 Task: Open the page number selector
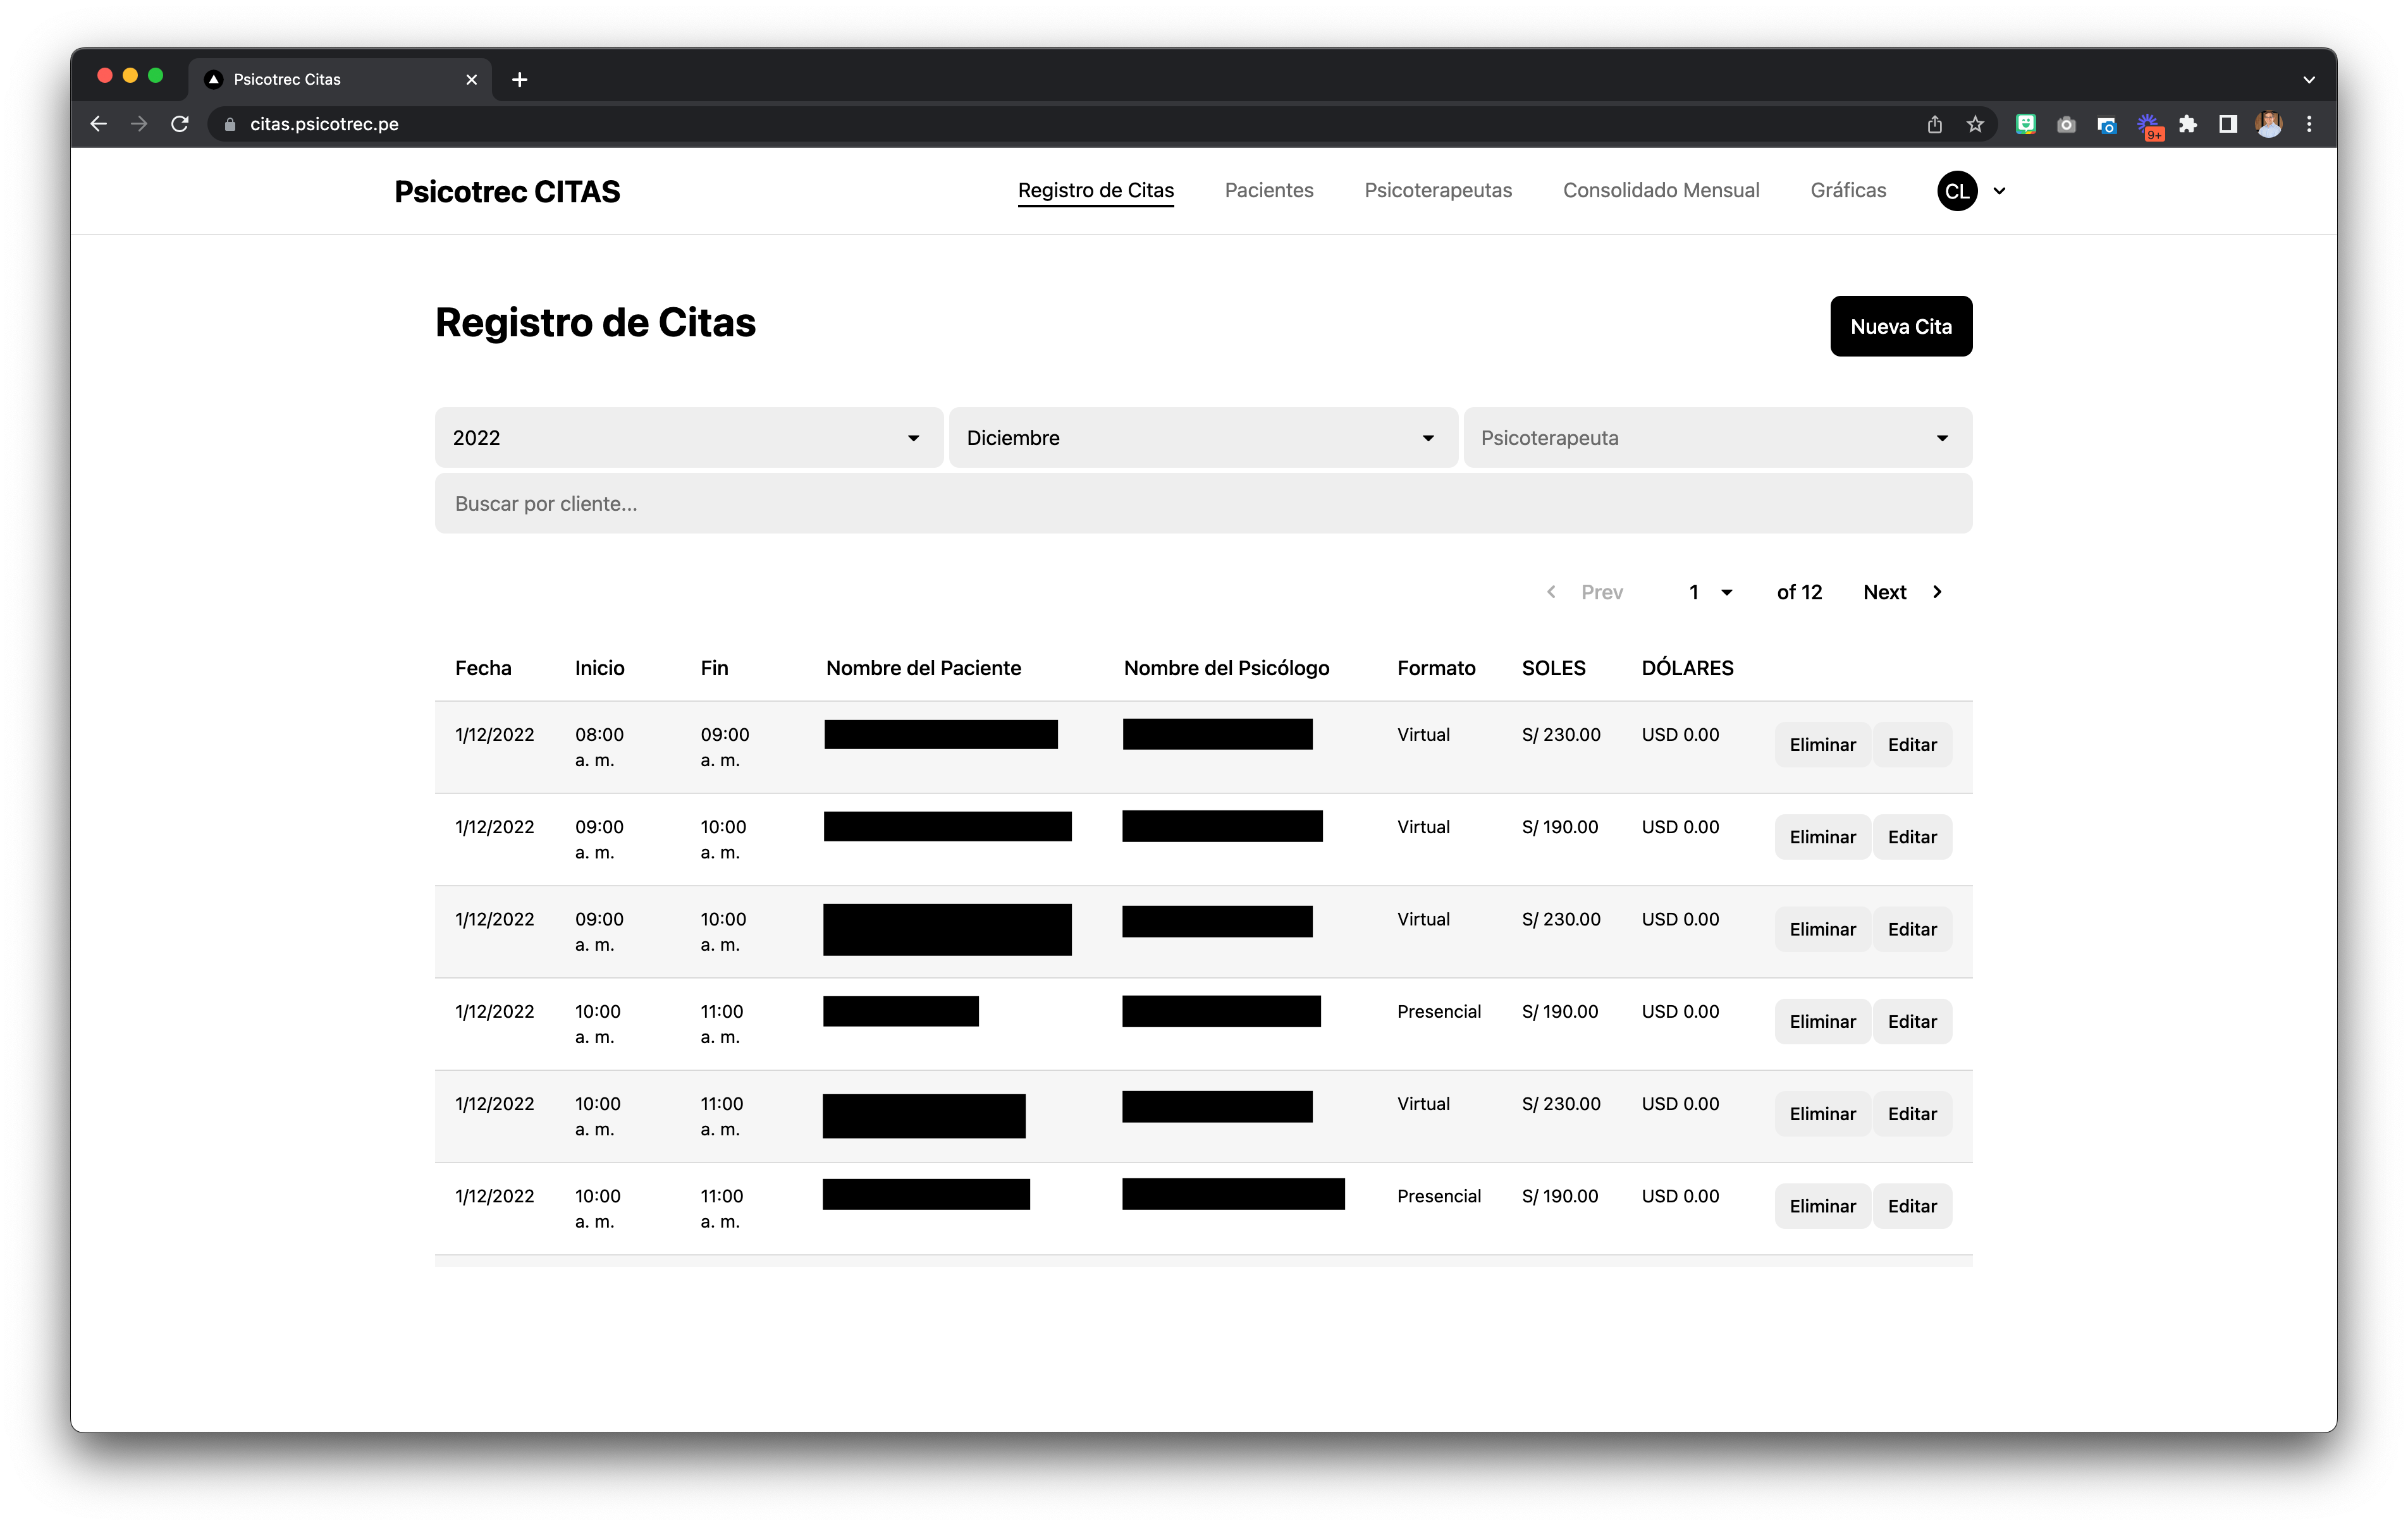click(1710, 592)
